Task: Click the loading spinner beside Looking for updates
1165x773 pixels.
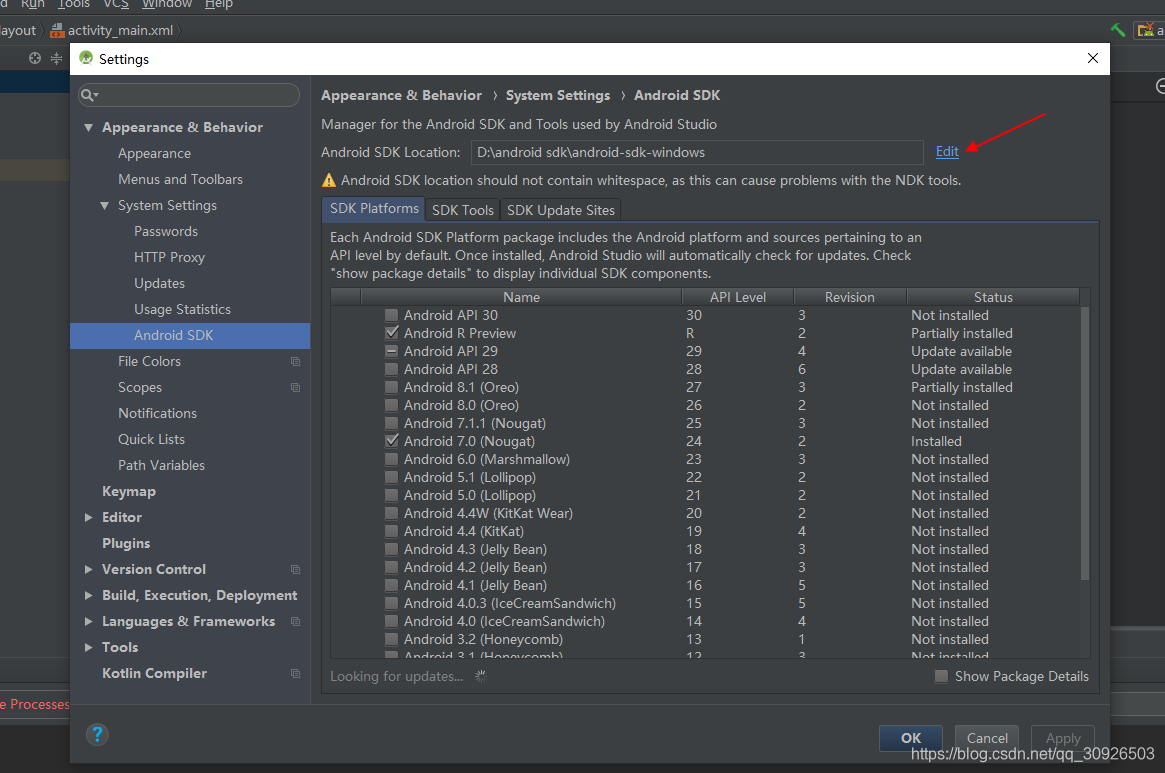Action: [481, 676]
